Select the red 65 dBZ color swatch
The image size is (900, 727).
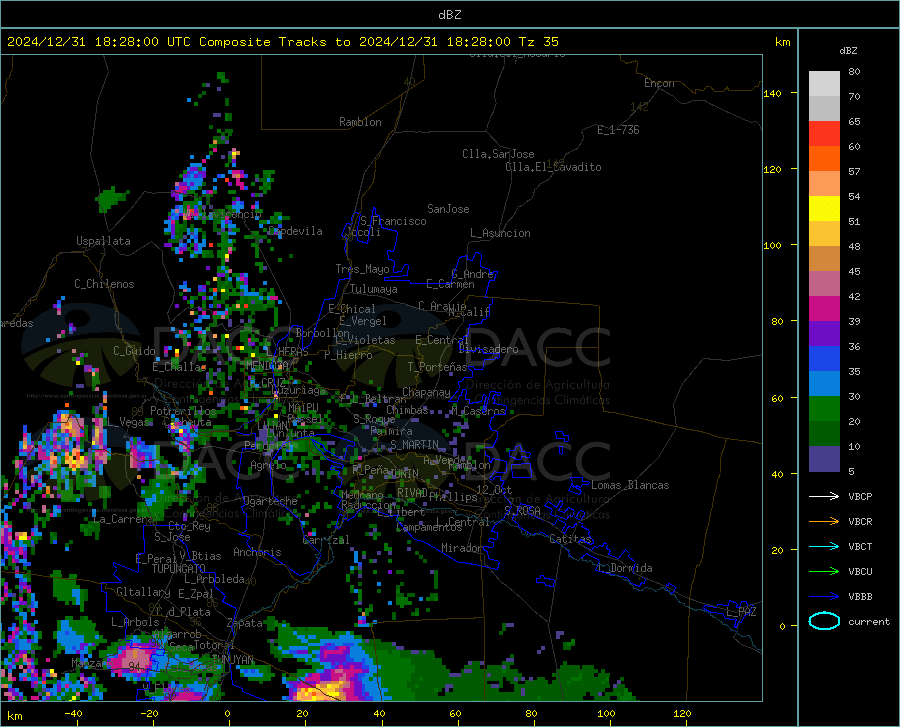pyautogui.click(x=824, y=134)
